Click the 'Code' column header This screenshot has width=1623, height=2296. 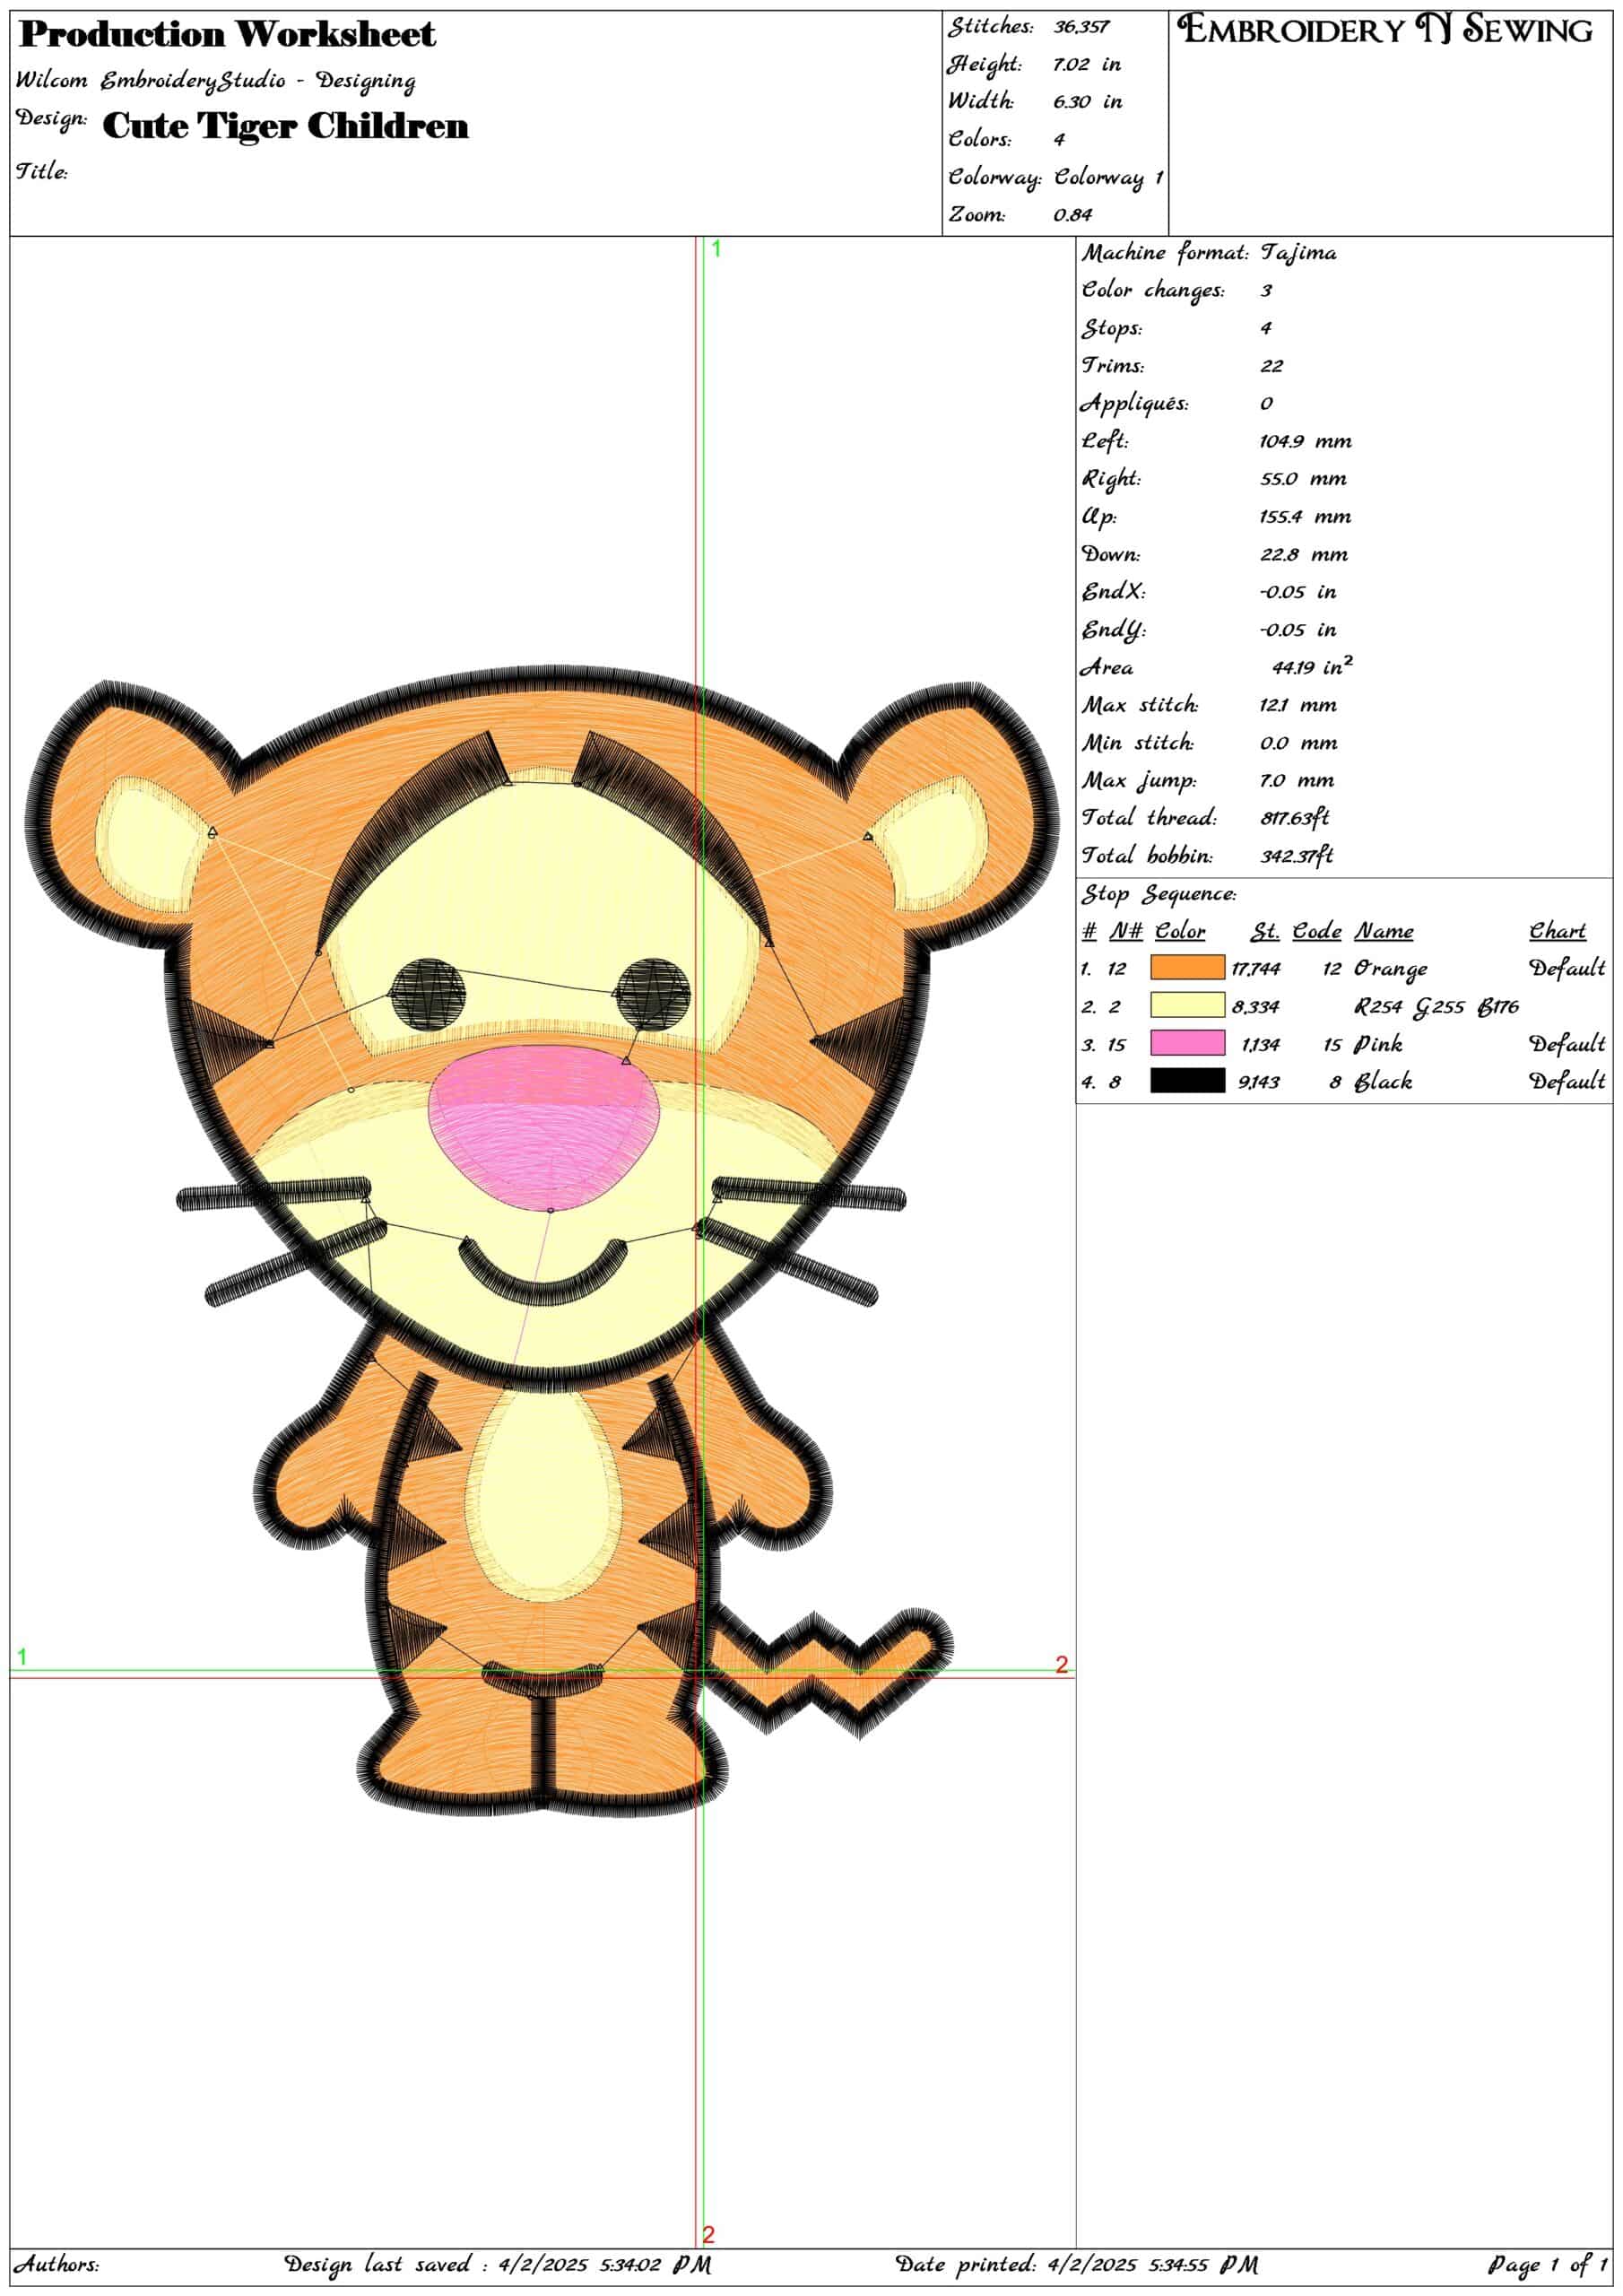click(x=1316, y=932)
